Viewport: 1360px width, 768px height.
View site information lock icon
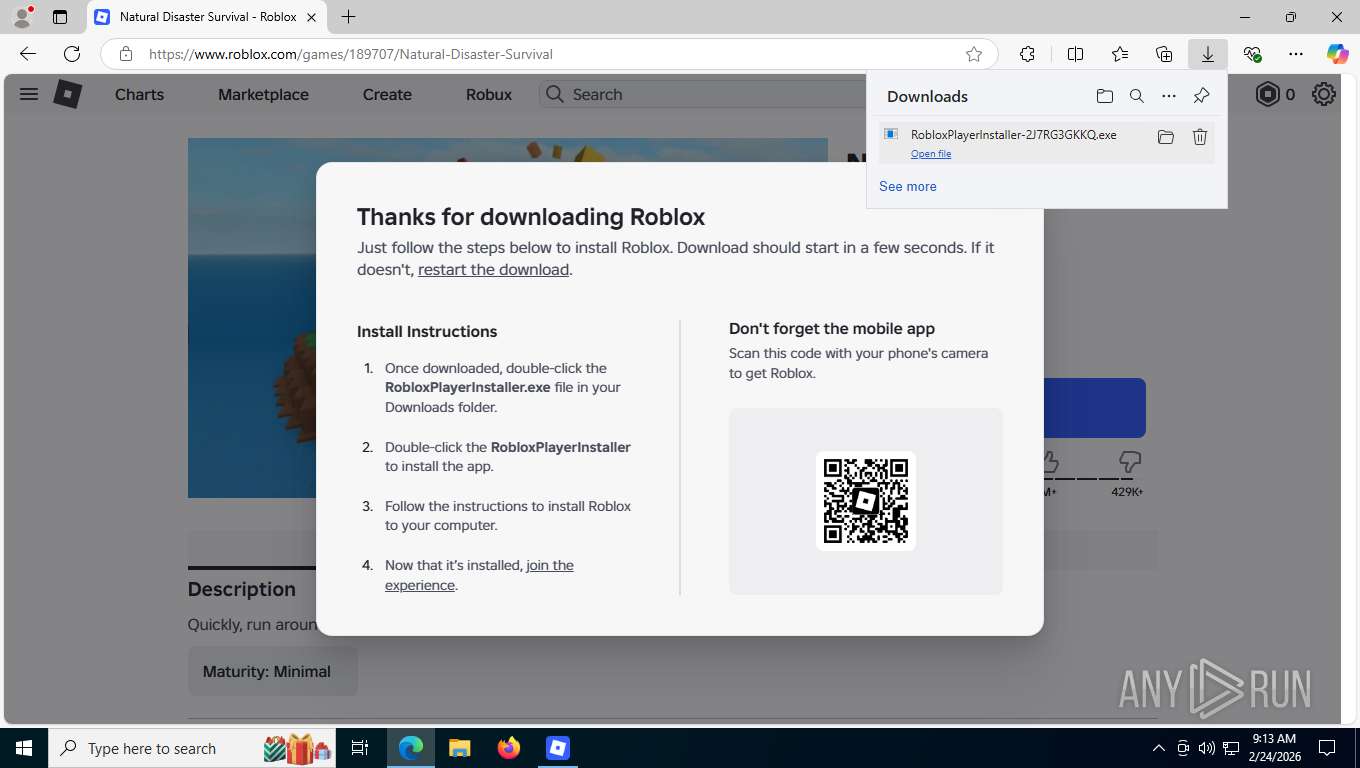coord(125,54)
